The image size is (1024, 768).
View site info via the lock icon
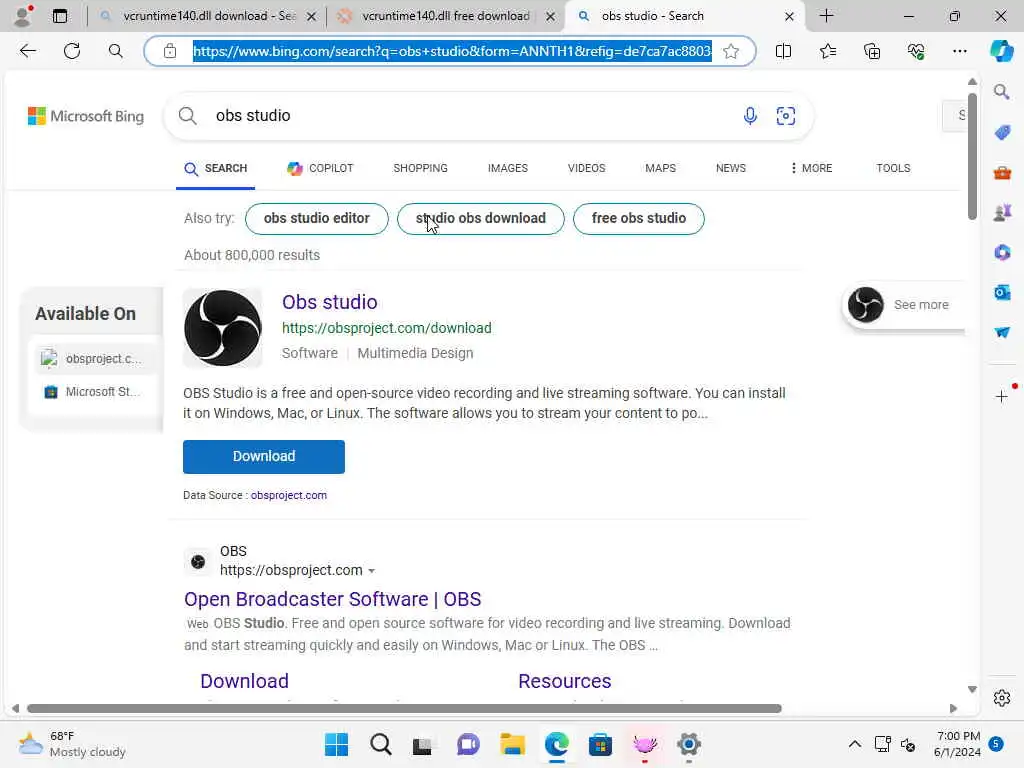[x=170, y=51]
